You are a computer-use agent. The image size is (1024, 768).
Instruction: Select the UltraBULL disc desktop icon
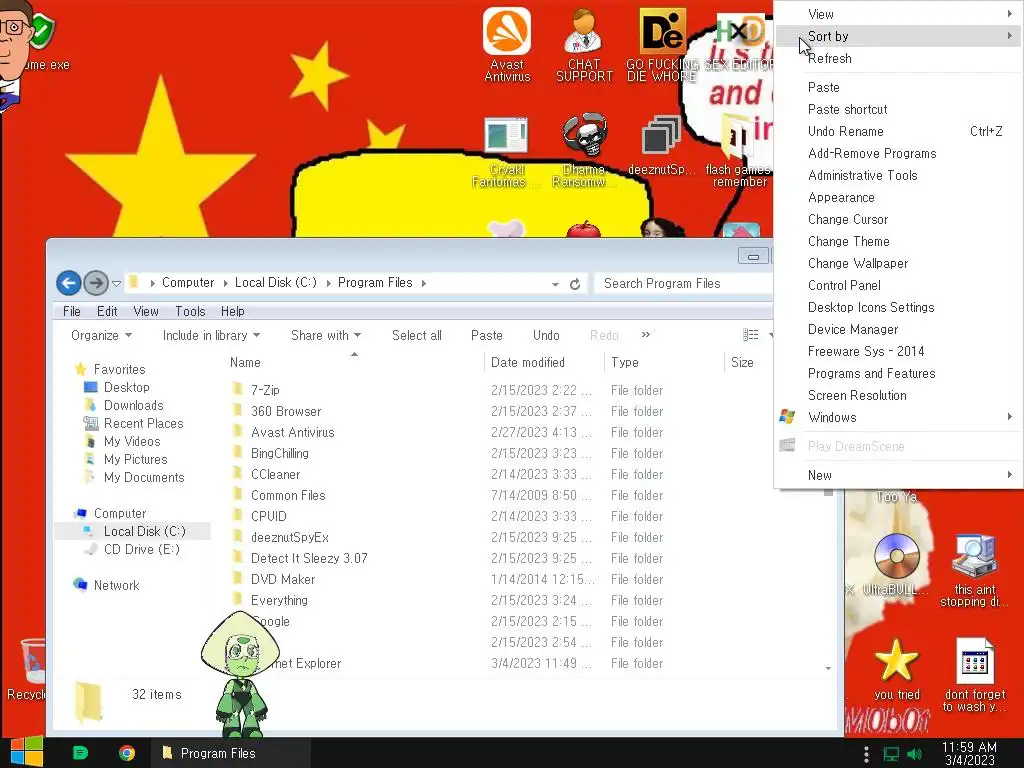click(896, 564)
